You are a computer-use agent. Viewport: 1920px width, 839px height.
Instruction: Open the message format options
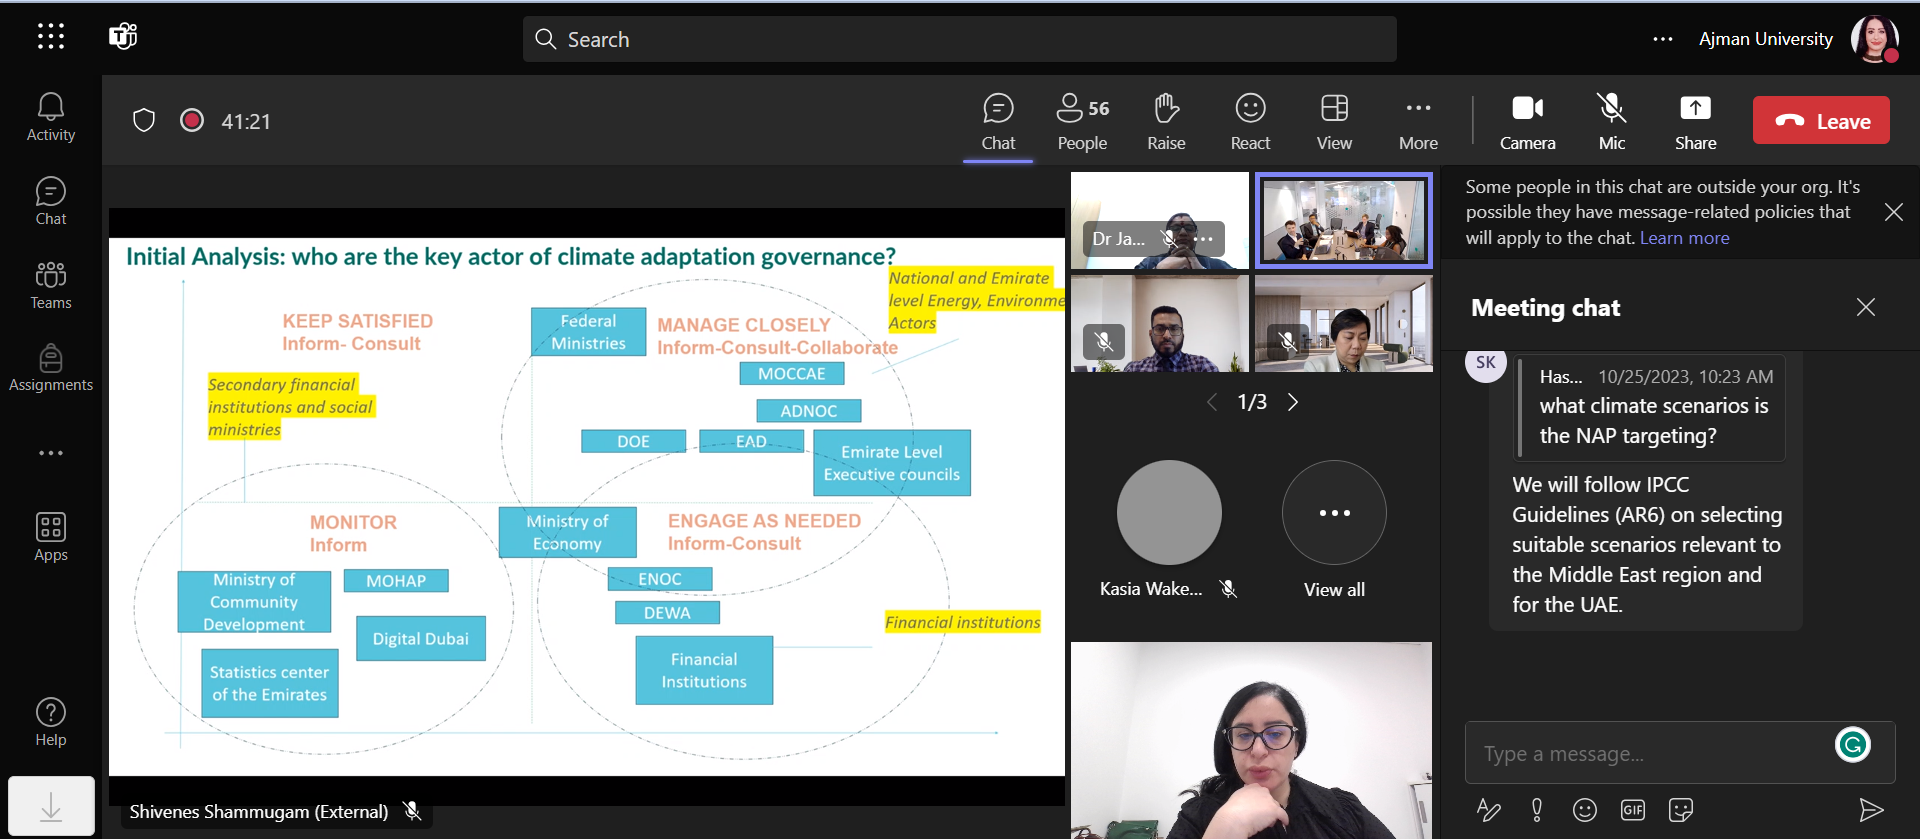coord(1488,810)
